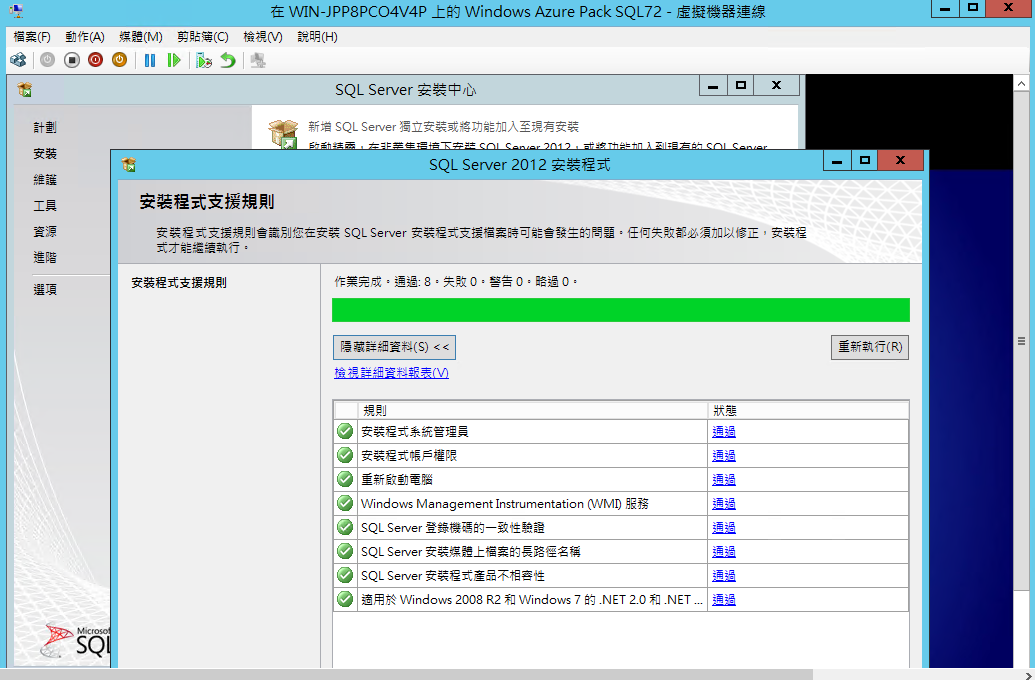This screenshot has height=680, width=1035.
Task: Click the green check for 產品不相容性 rule
Action: tap(345, 576)
